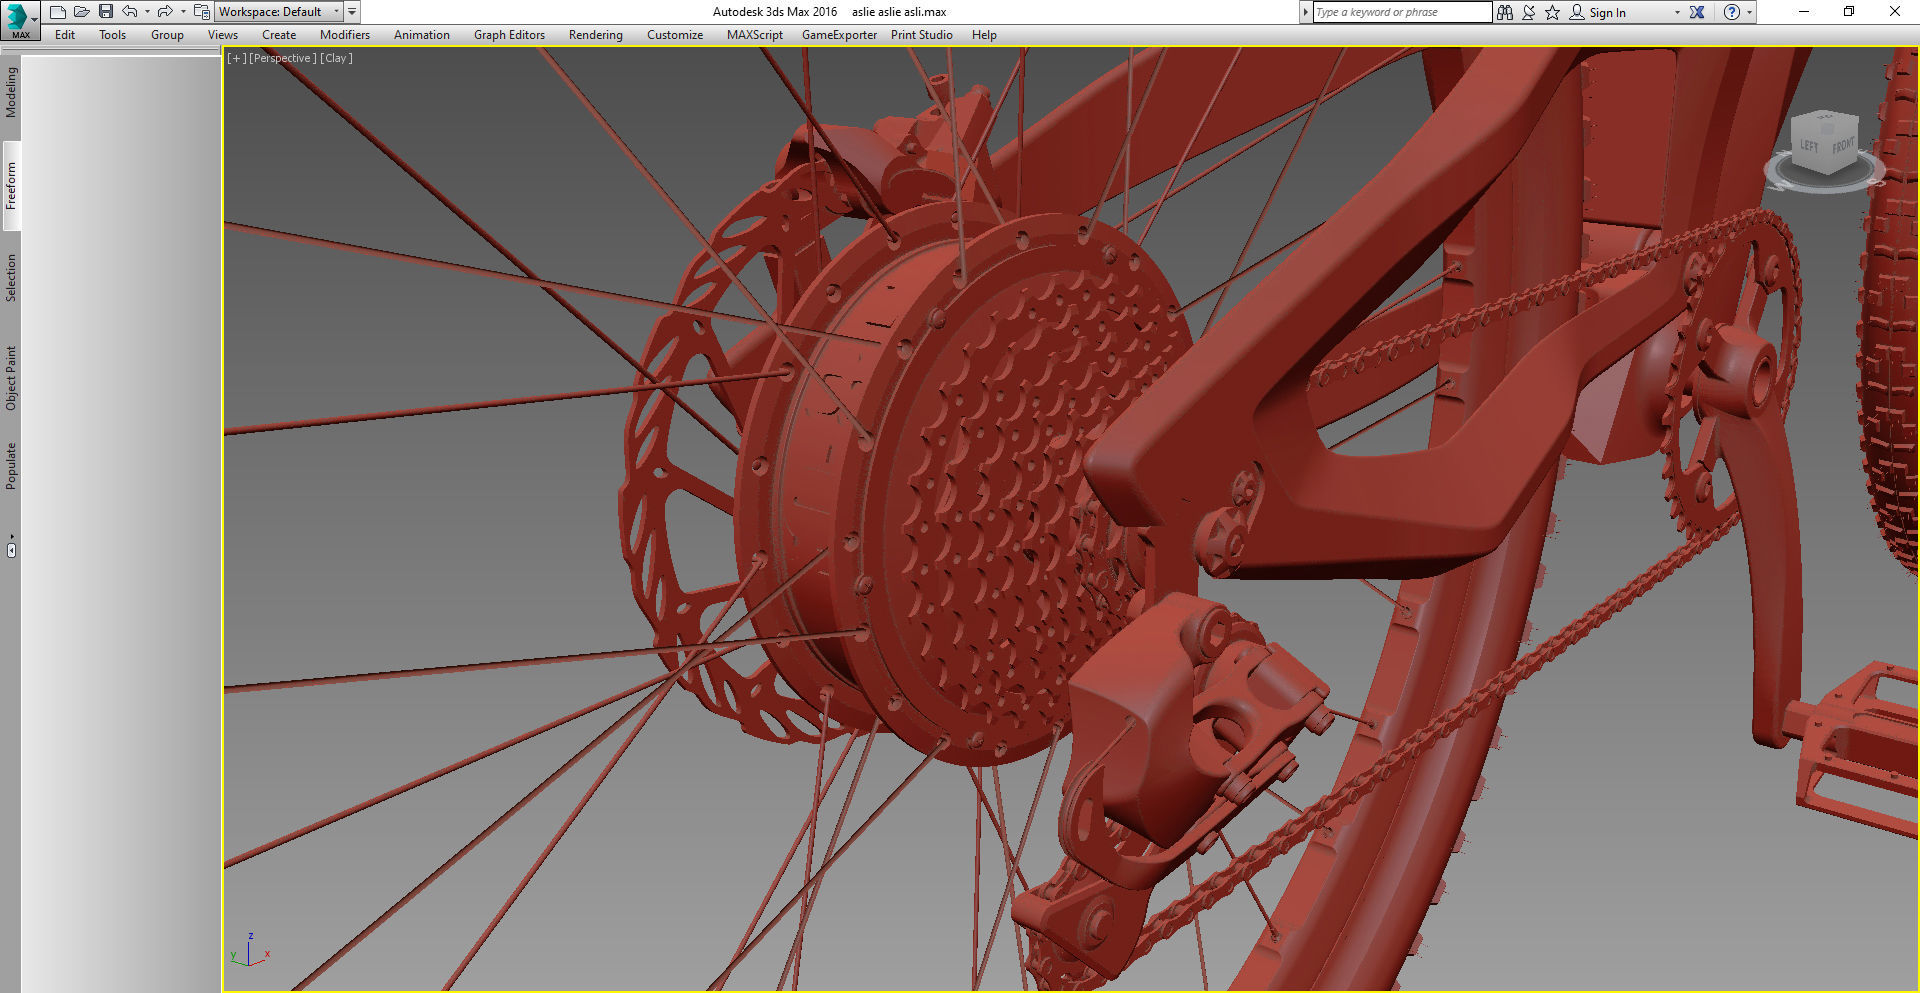
Task: Click the Sign In button
Action: click(x=1598, y=12)
